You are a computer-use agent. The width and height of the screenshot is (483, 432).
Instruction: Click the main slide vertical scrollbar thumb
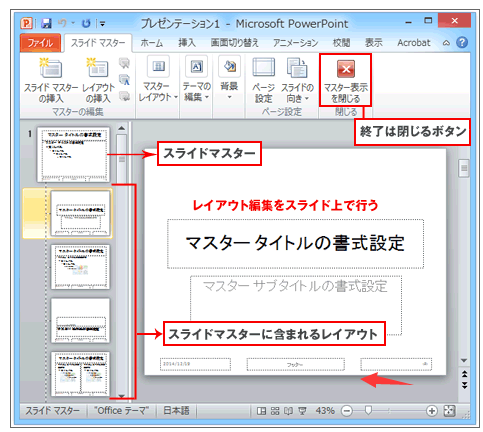464,169
